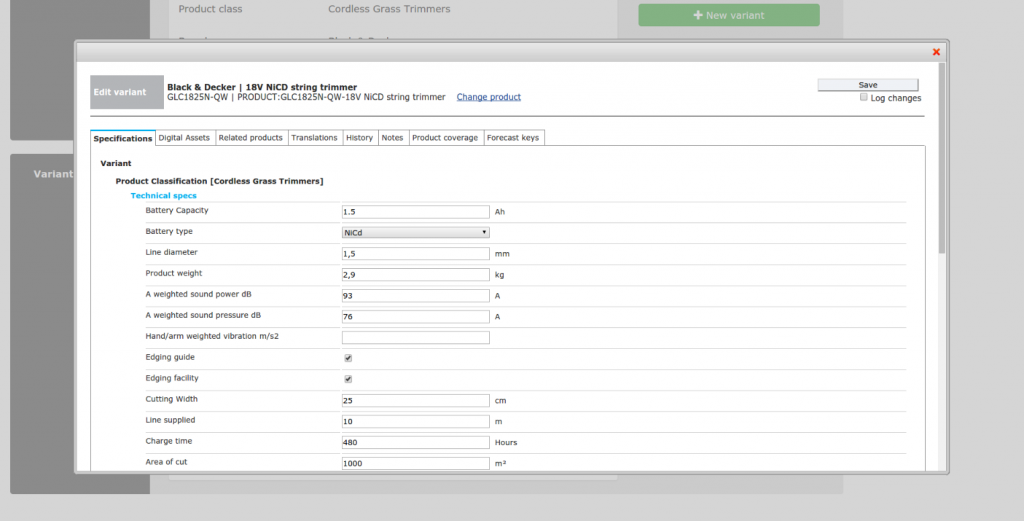Click the Save button
This screenshot has width=1024, height=521.
(x=867, y=85)
